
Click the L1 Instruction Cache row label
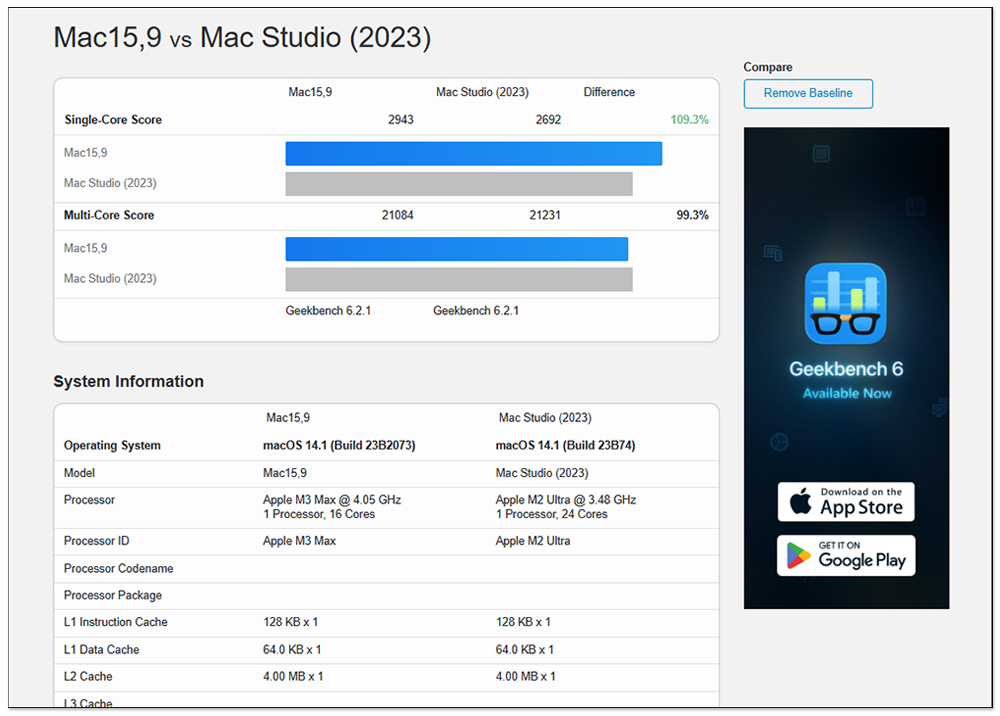(x=115, y=622)
